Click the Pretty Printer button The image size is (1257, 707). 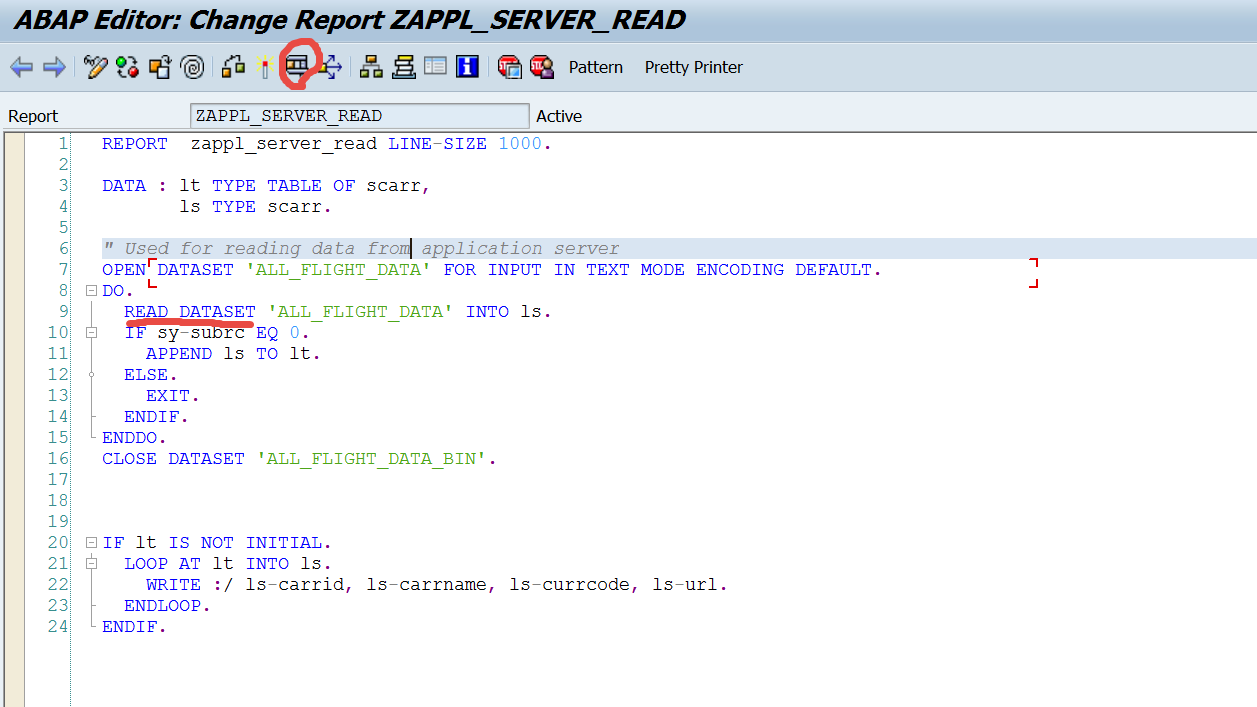pyautogui.click(x=693, y=67)
